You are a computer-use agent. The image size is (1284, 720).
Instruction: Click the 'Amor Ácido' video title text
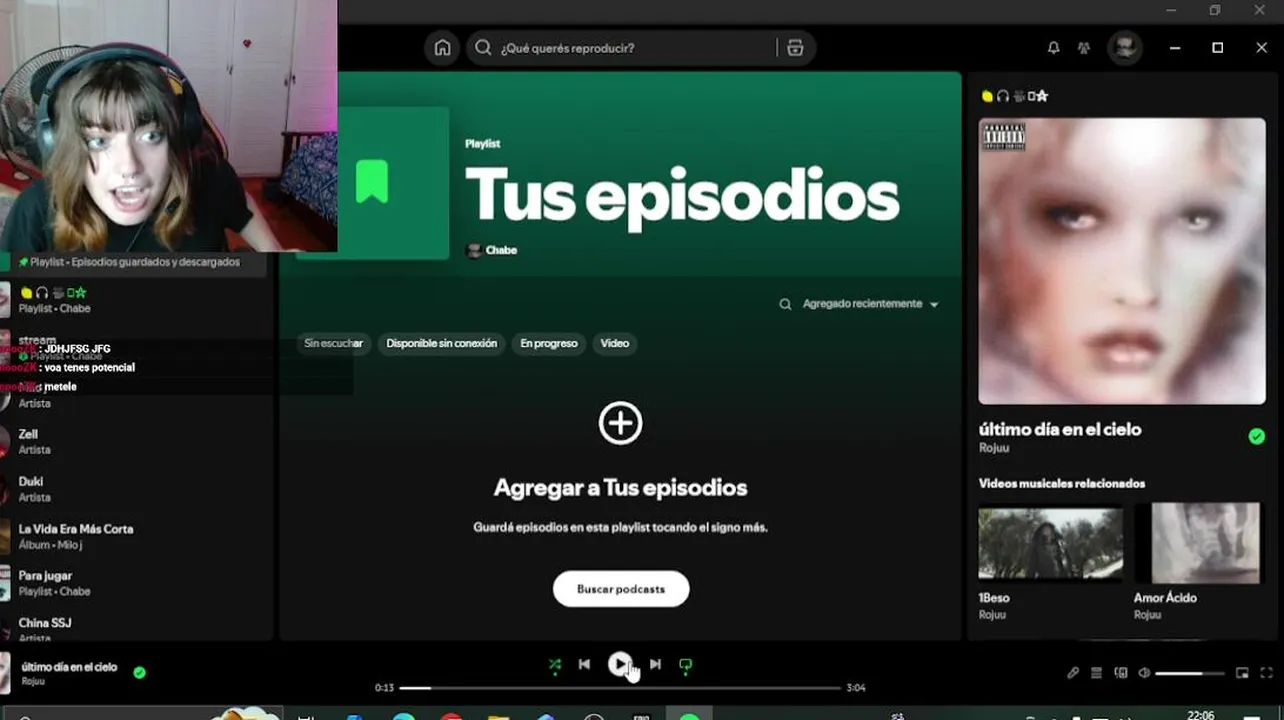(1165, 598)
